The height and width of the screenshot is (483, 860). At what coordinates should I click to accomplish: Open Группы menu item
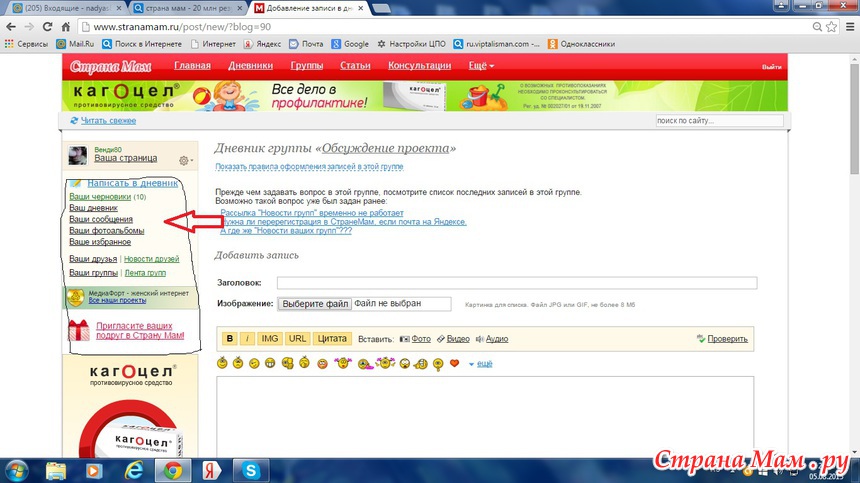tap(307, 66)
